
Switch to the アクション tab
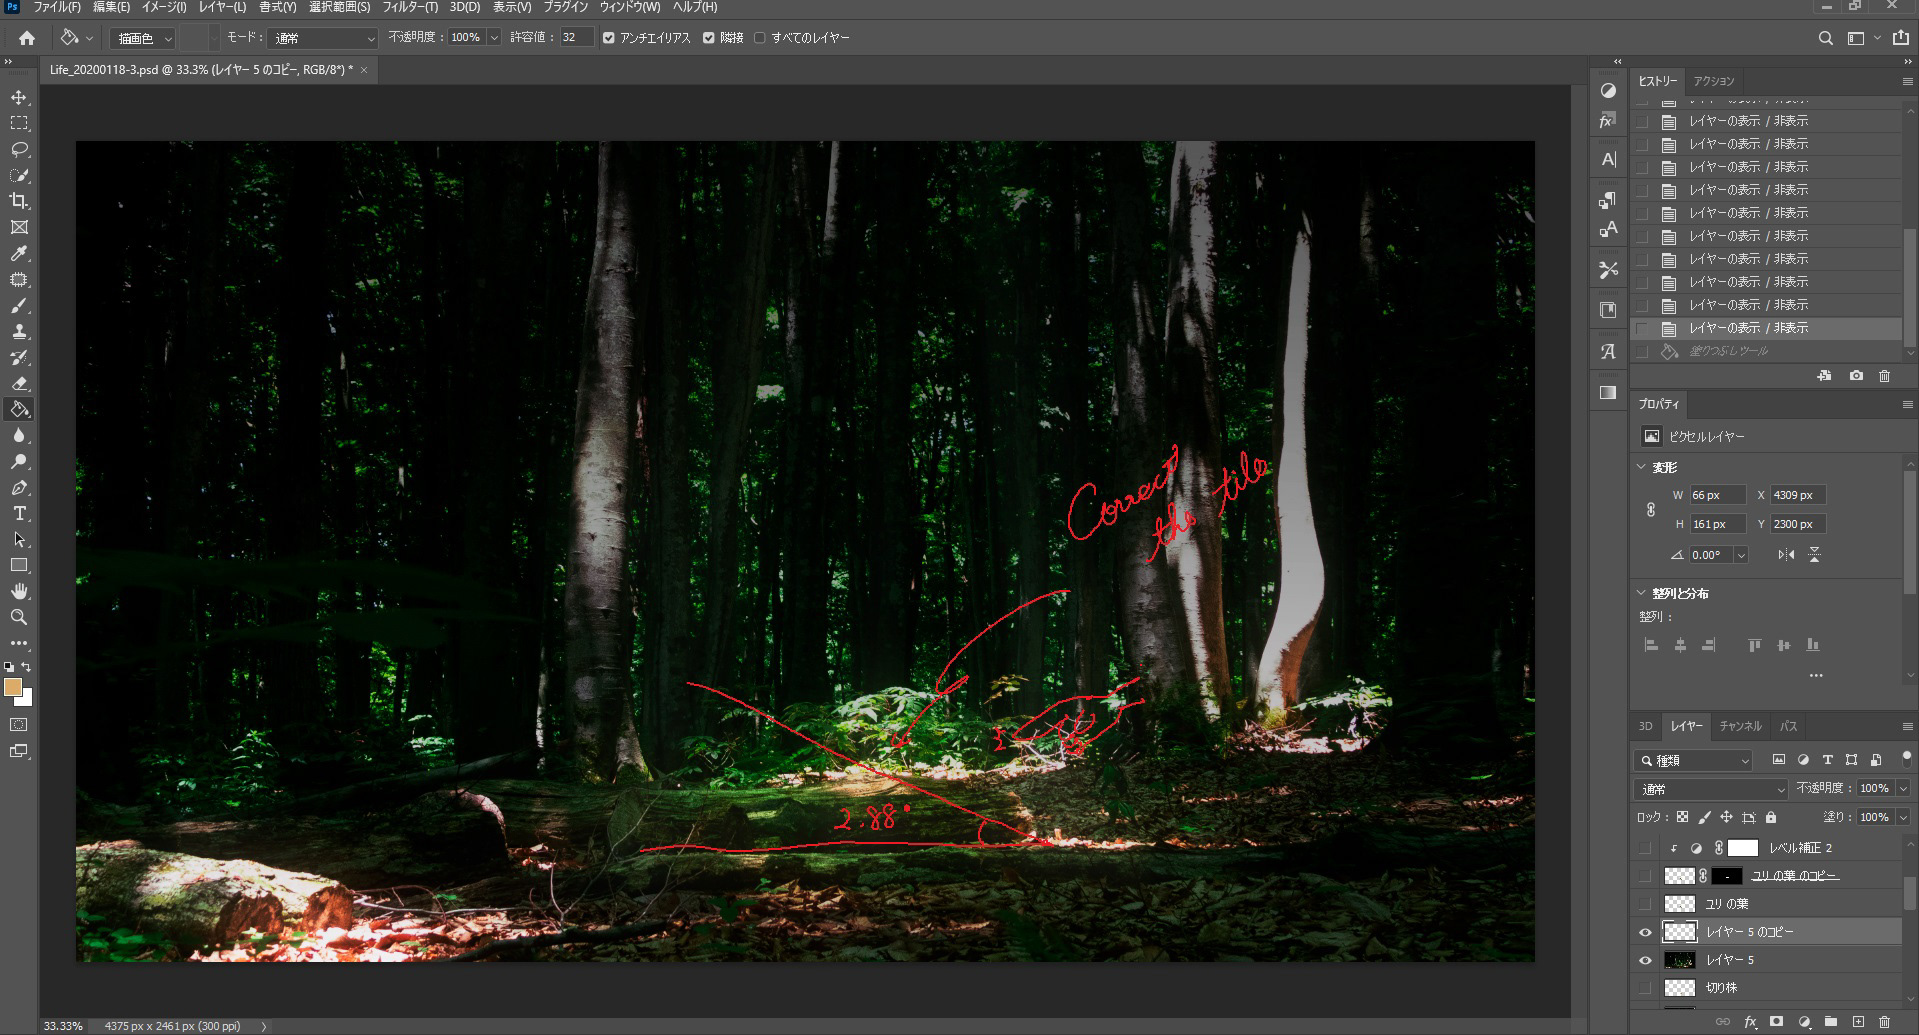(x=1714, y=81)
